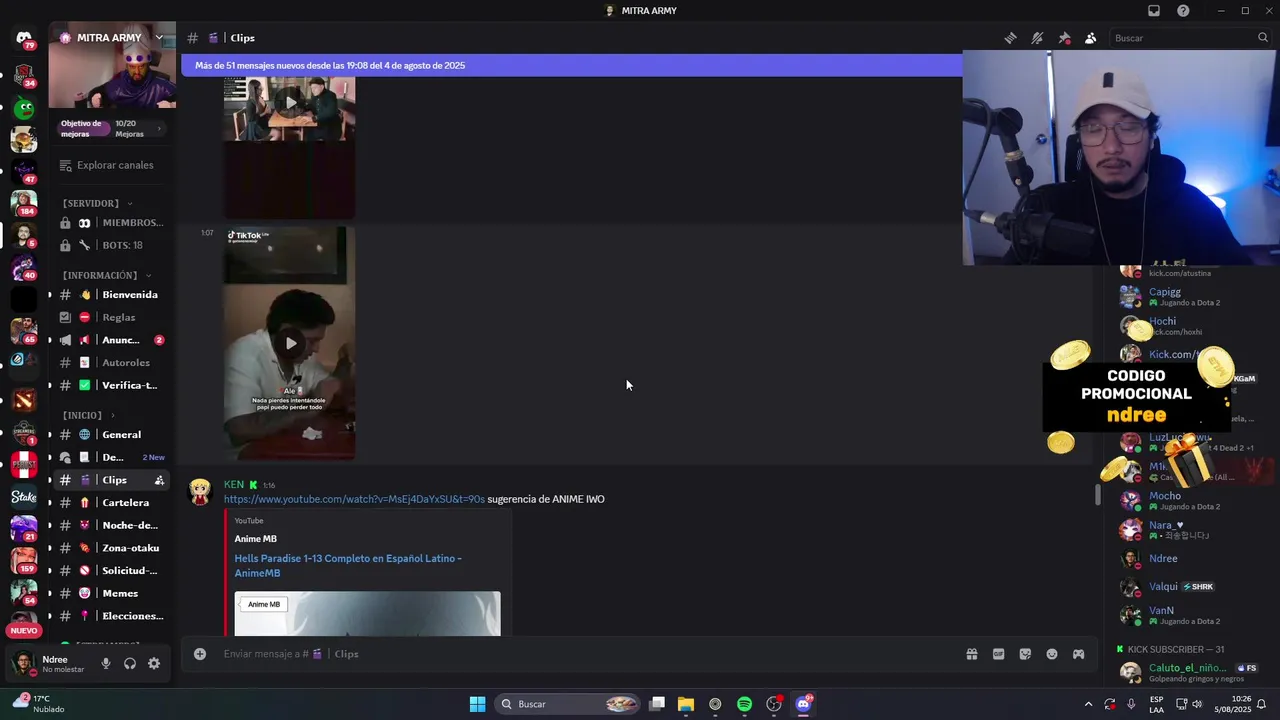The width and height of the screenshot is (1280, 720).
Task: Open the Noche-de channel
Action: click(x=110, y=525)
